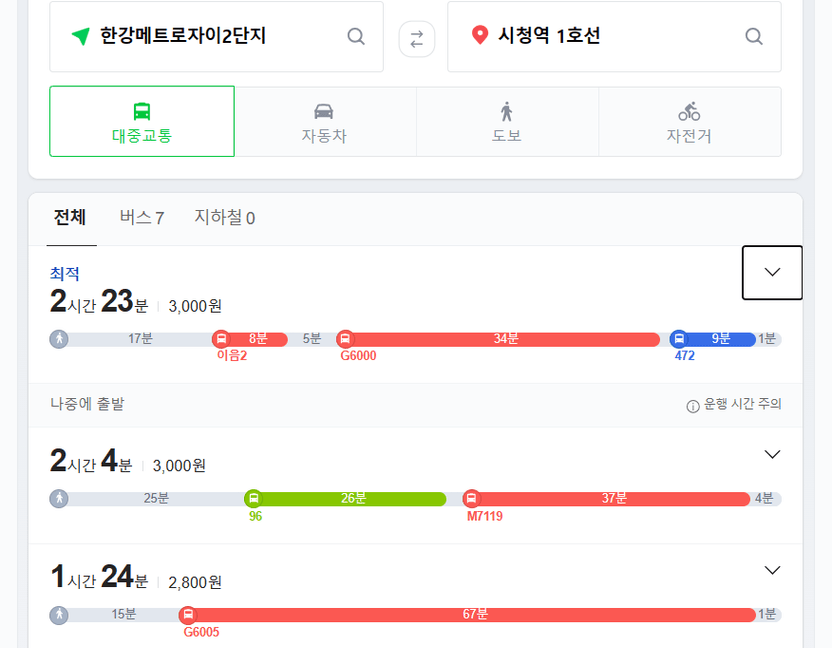
Task: Expand the 2시간 4분 route details
Action: pos(772,454)
